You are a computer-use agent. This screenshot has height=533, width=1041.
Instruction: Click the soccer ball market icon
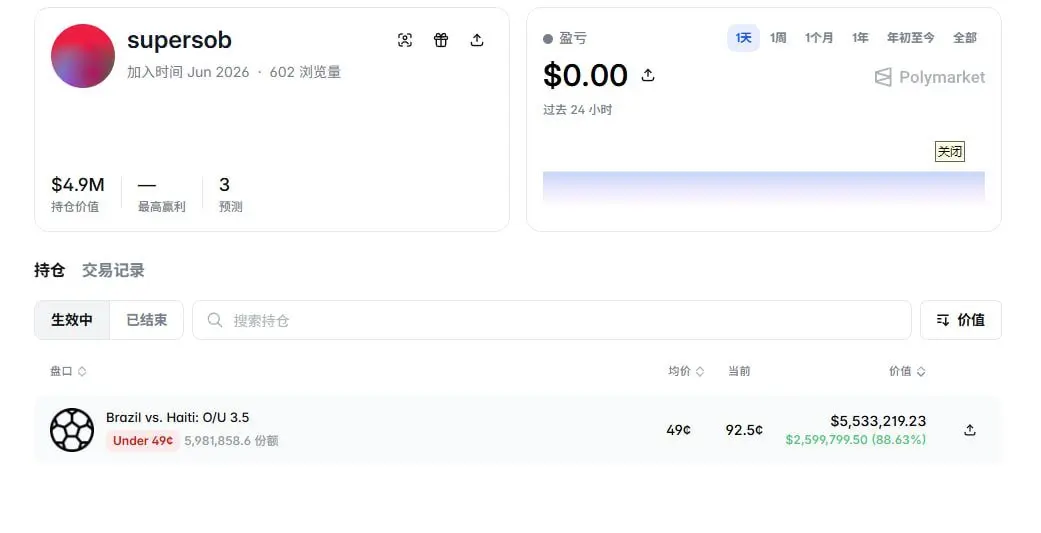[72, 429]
